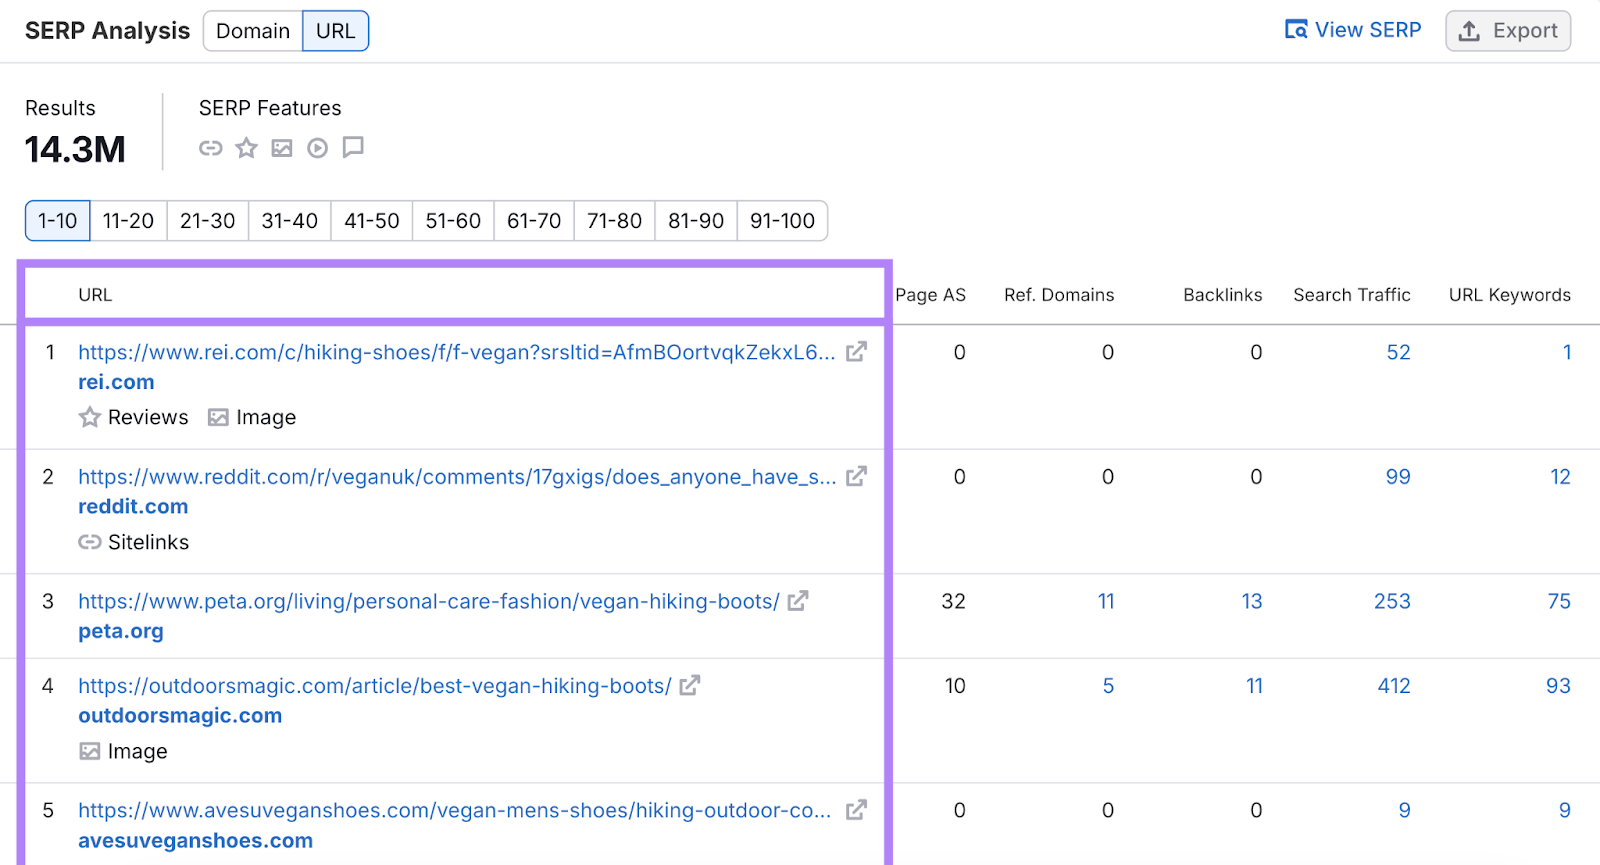1600x865 pixels.
Task: Select results page 1-10
Action: tap(58, 221)
